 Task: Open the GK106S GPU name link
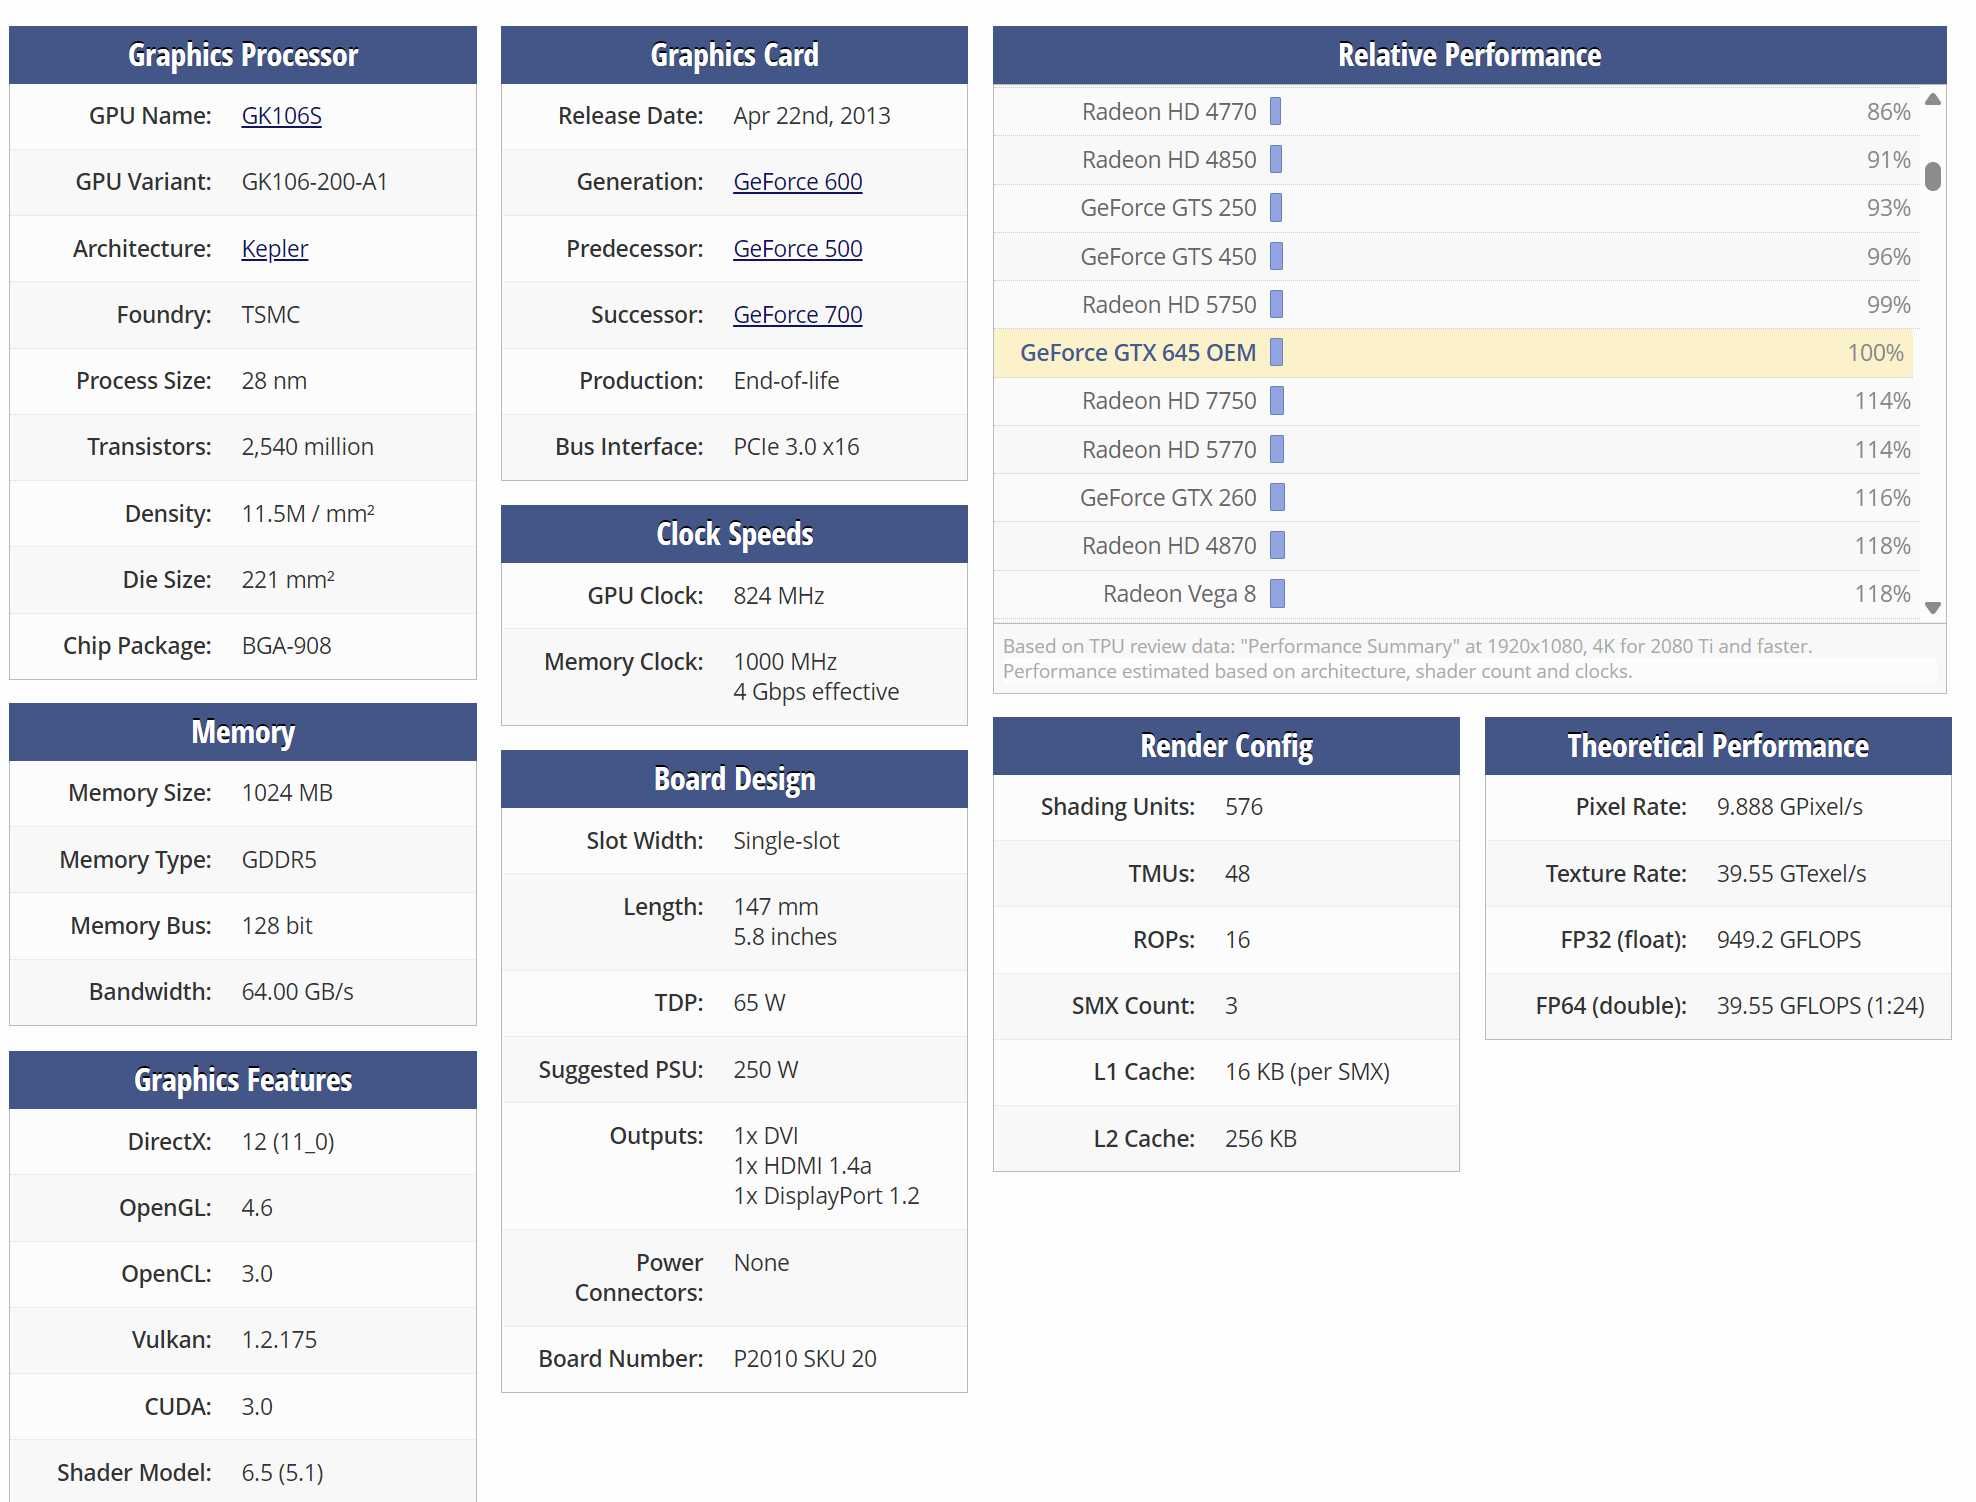[281, 116]
